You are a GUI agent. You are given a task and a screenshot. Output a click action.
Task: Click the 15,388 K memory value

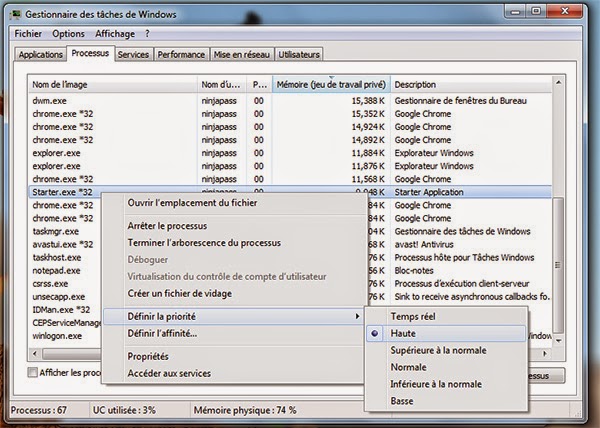(x=368, y=101)
